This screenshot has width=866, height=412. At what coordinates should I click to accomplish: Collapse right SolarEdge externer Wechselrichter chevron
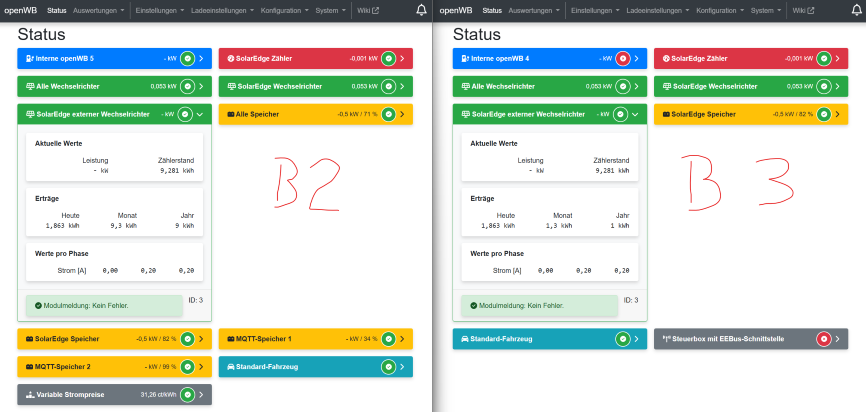point(635,114)
